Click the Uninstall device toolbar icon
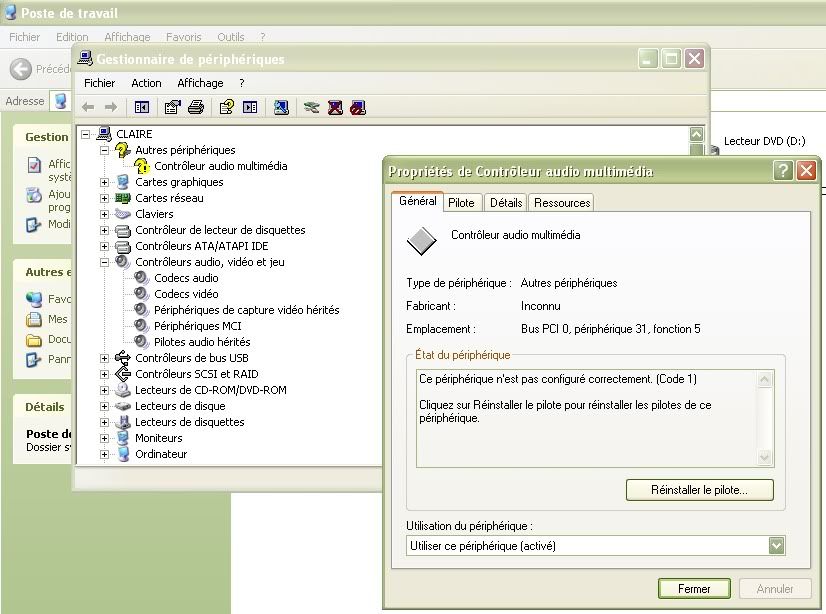Image resolution: width=826 pixels, height=614 pixels. 335,107
